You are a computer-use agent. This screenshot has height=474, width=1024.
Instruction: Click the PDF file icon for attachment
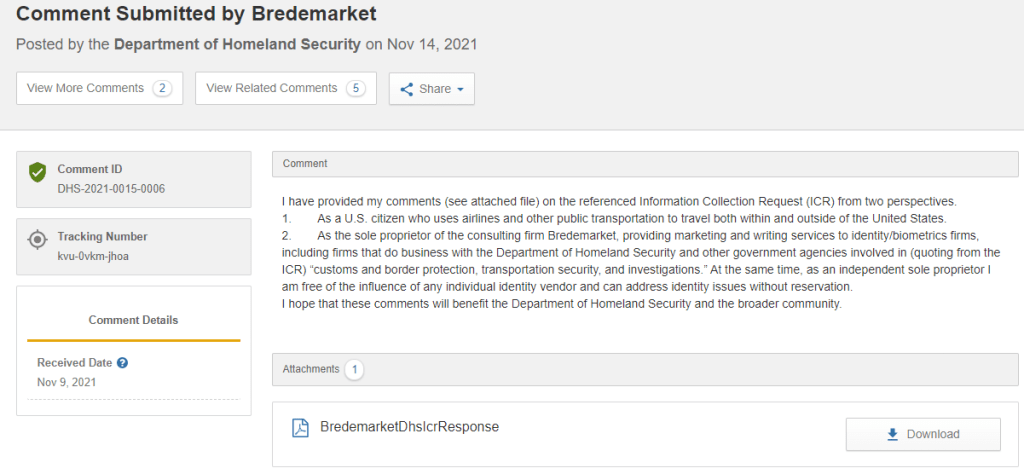(x=300, y=428)
